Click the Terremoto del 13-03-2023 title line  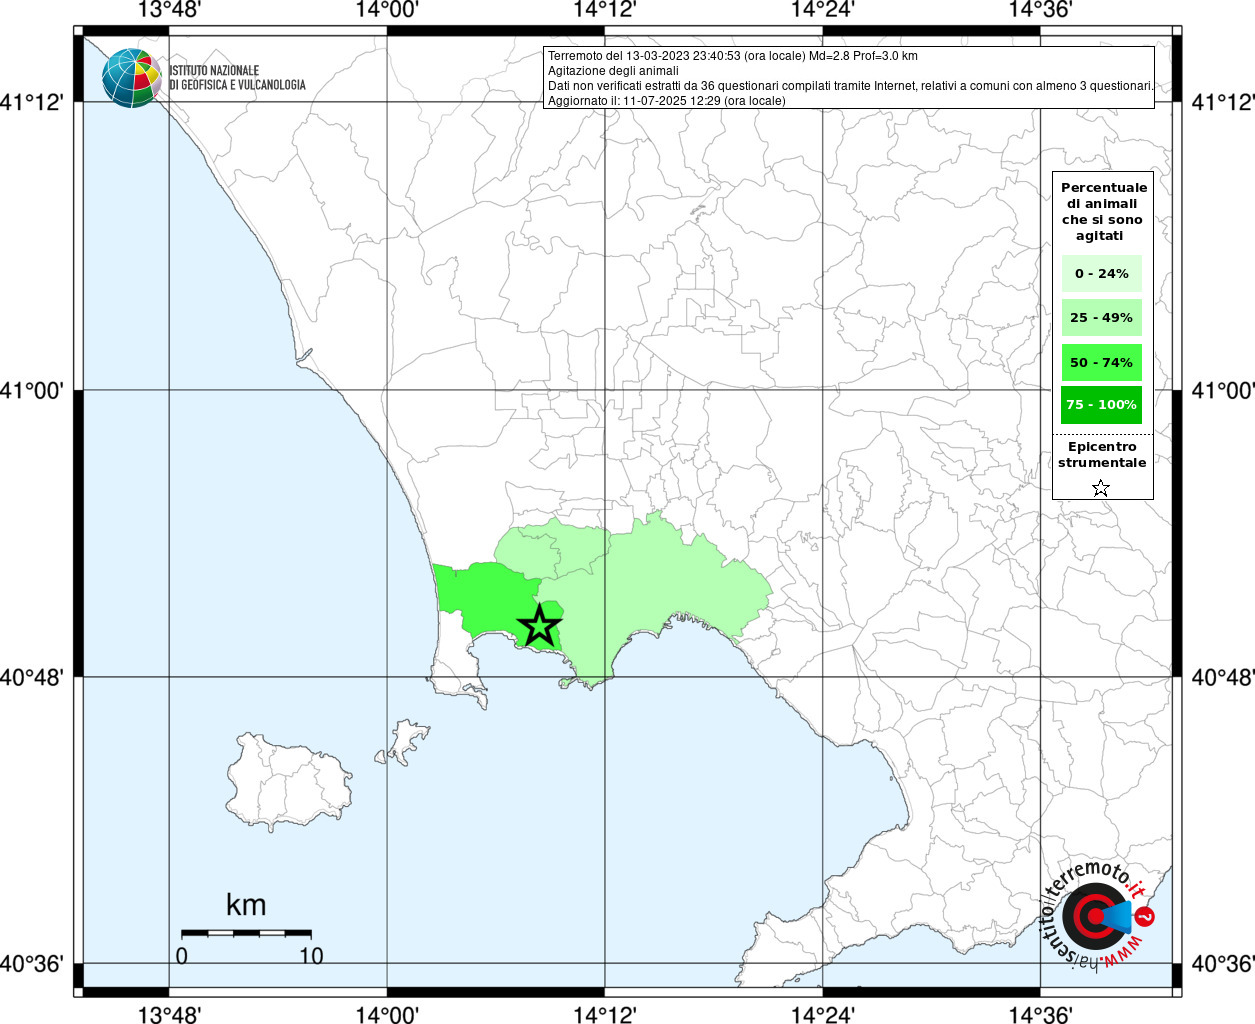732,56
